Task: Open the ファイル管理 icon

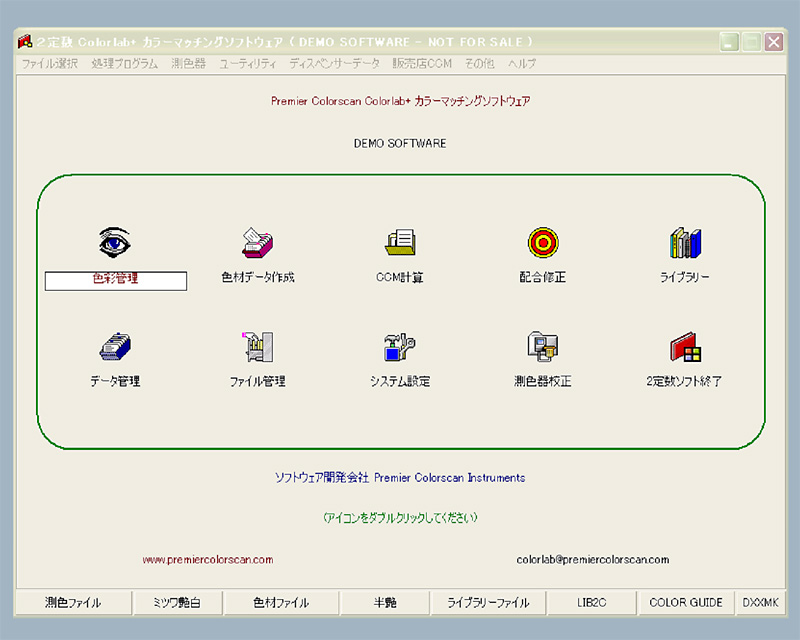Action: tap(257, 347)
